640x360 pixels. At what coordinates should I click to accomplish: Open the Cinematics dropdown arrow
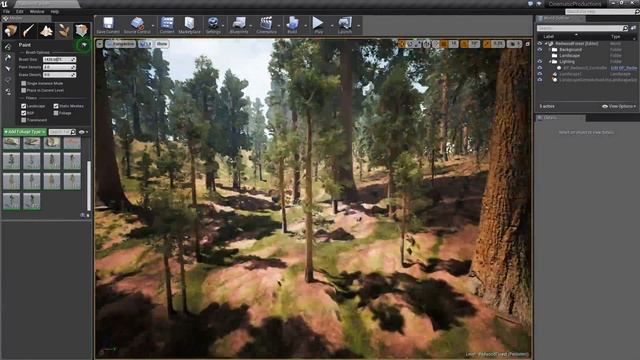(x=279, y=25)
